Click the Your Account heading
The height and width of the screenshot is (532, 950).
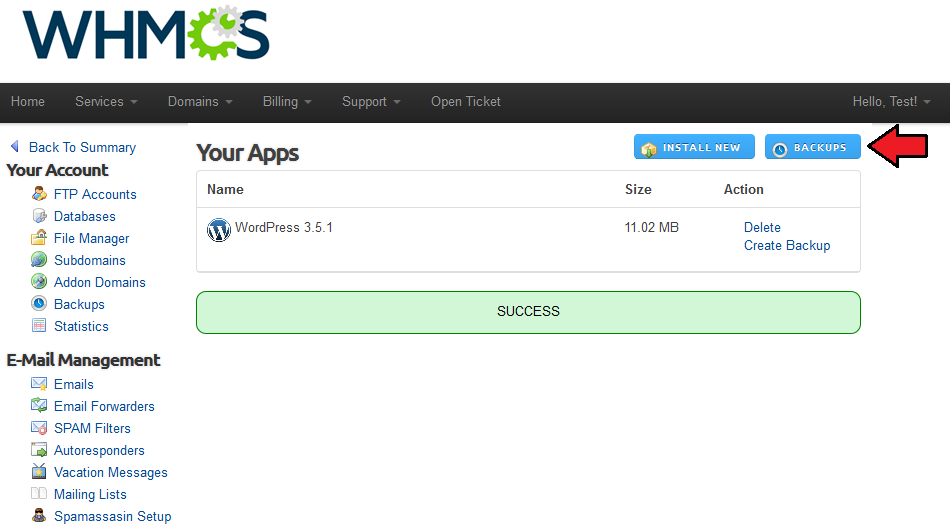coord(58,170)
